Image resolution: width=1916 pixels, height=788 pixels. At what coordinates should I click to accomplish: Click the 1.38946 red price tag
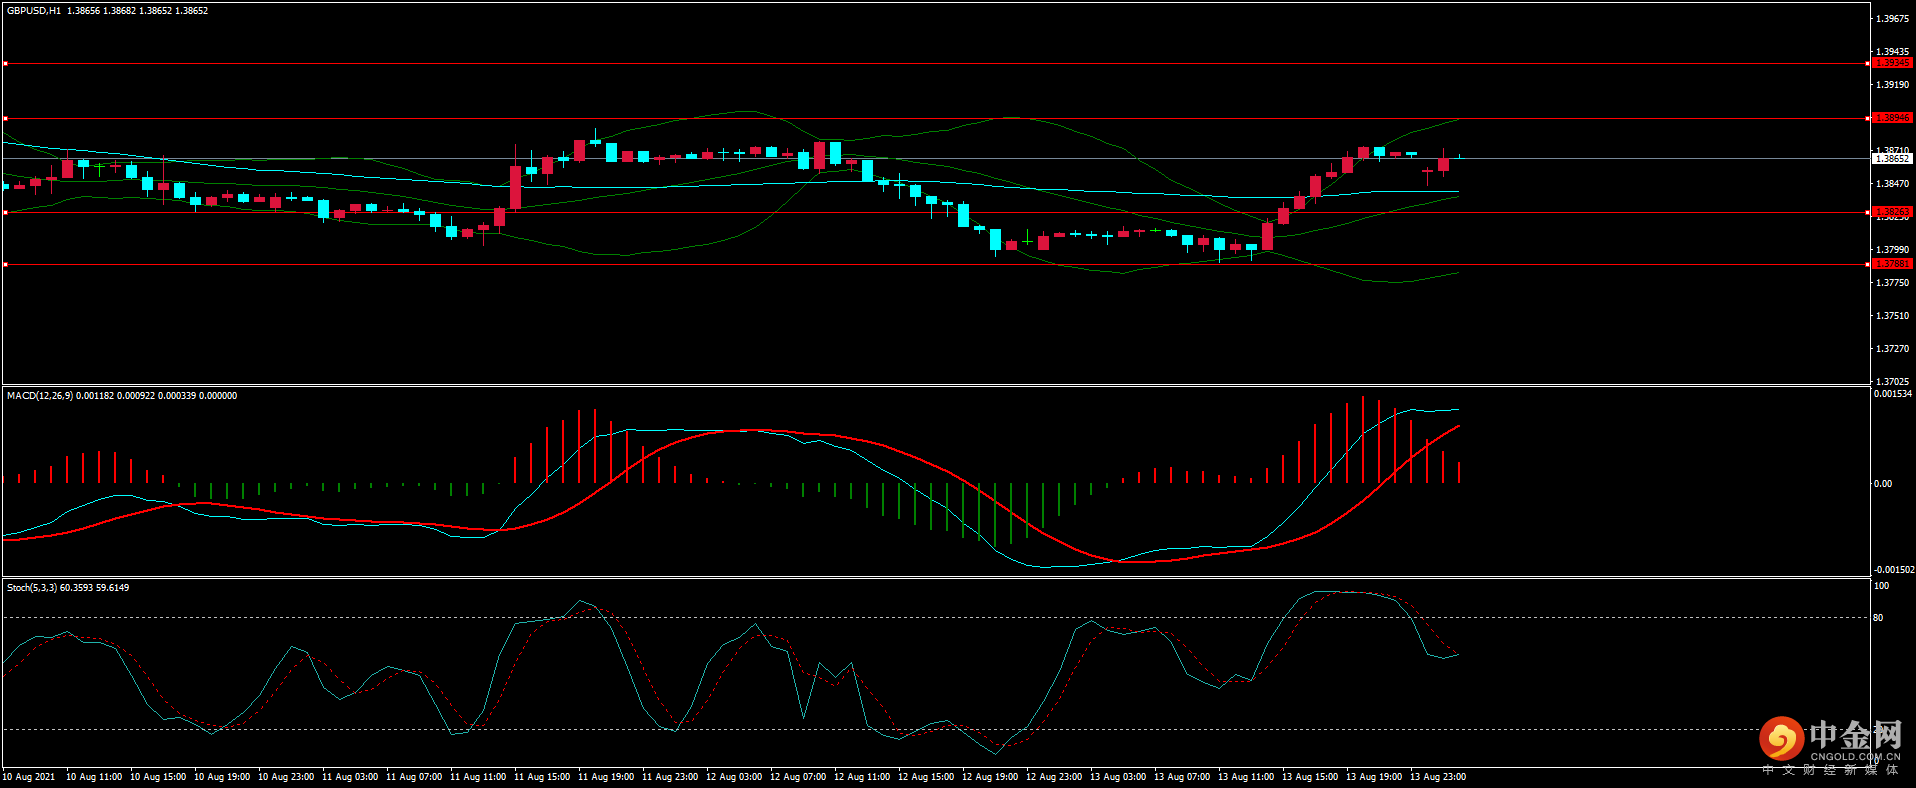[1892, 118]
